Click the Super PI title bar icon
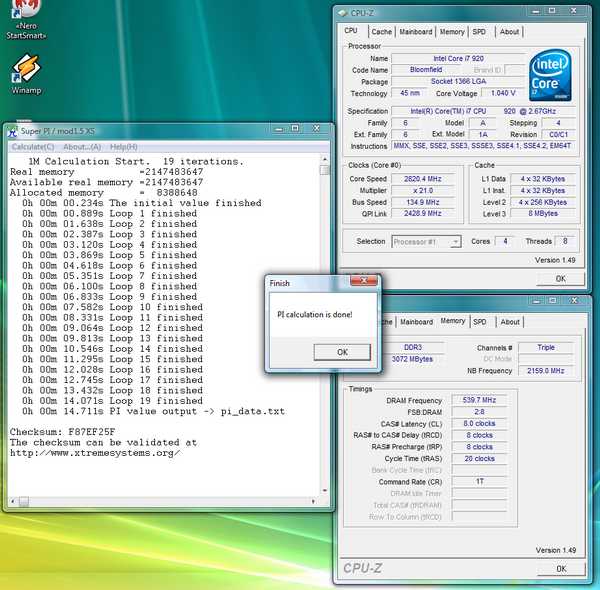 click(x=13, y=131)
